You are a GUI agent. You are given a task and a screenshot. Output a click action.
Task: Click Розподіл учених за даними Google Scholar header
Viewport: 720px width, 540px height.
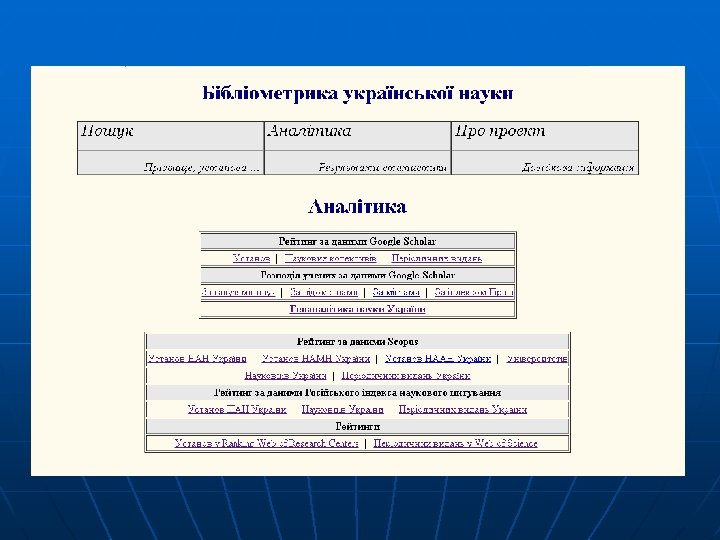tap(358, 275)
